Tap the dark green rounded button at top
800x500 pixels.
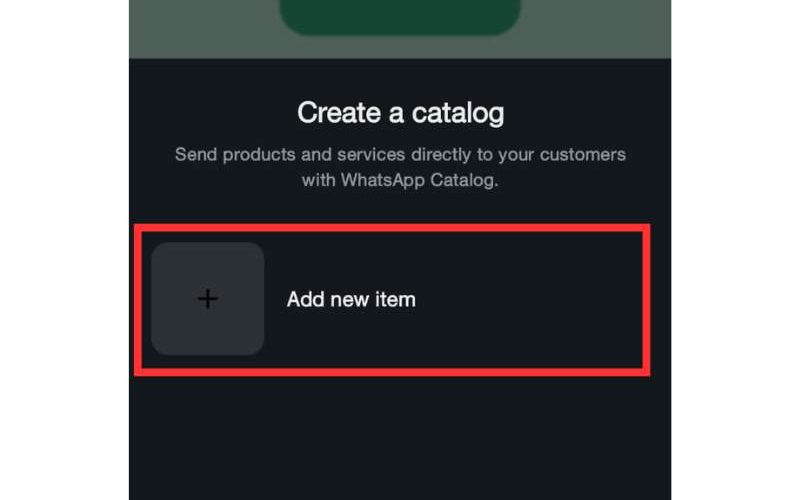[400, 16]
